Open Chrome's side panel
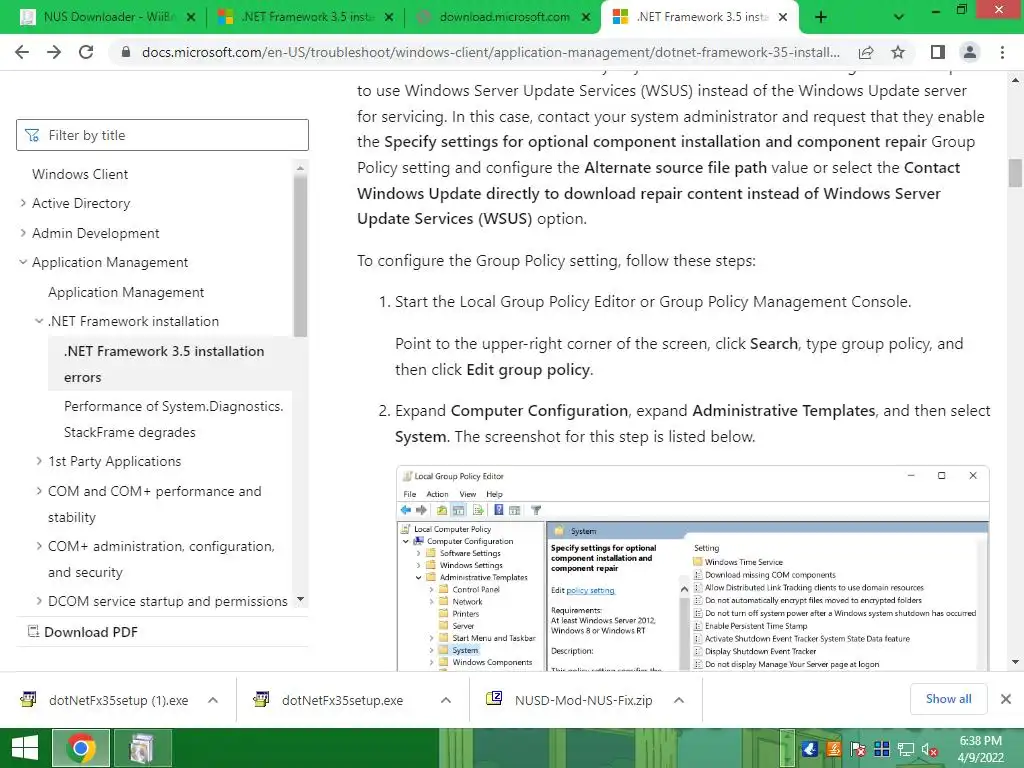The width and height of the screenshot is (1024, 768). 938,52
